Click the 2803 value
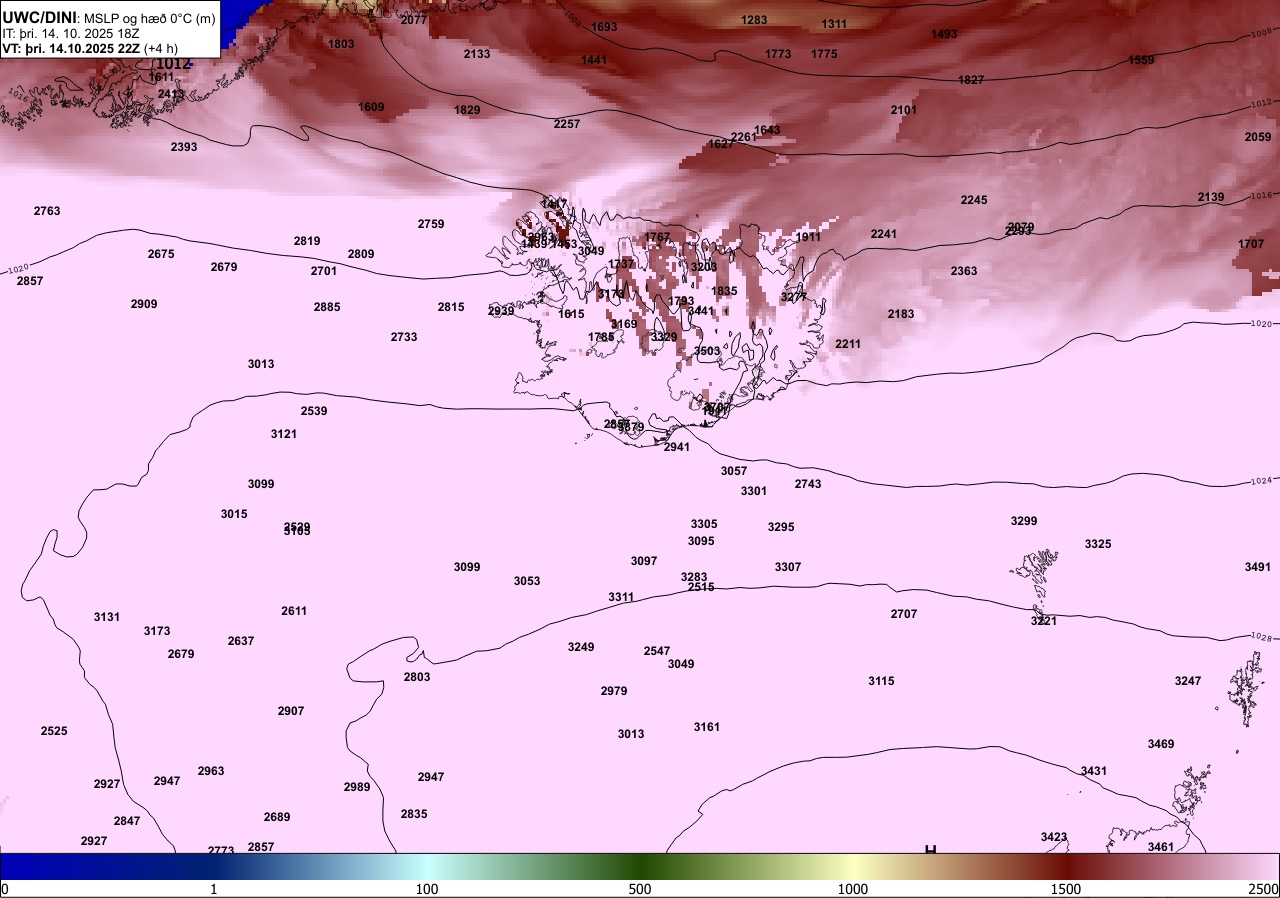1280x898 pixels. coord(417,677)
